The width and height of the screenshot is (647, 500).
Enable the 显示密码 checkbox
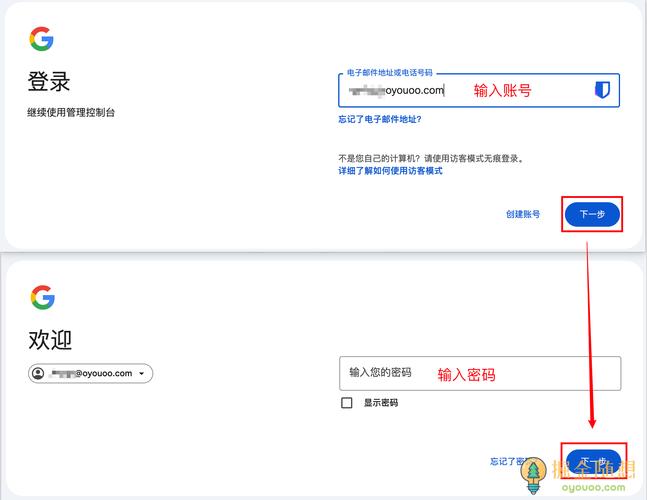[x=347, y=403]
